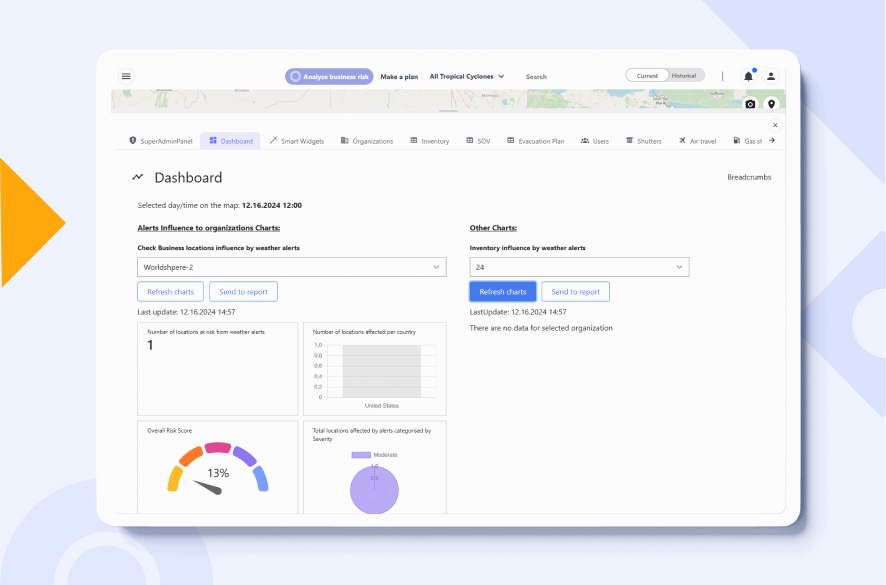The image size is (886, 585).
Task: Click the Moderate legend color swatch
Action: (x=360, y=455)
